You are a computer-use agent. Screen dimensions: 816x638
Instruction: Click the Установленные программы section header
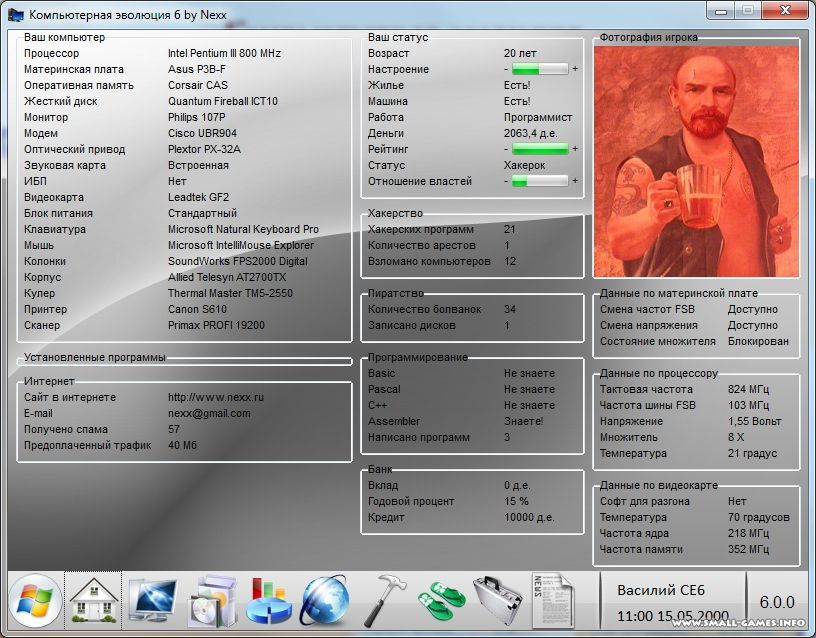pos(95,357)
